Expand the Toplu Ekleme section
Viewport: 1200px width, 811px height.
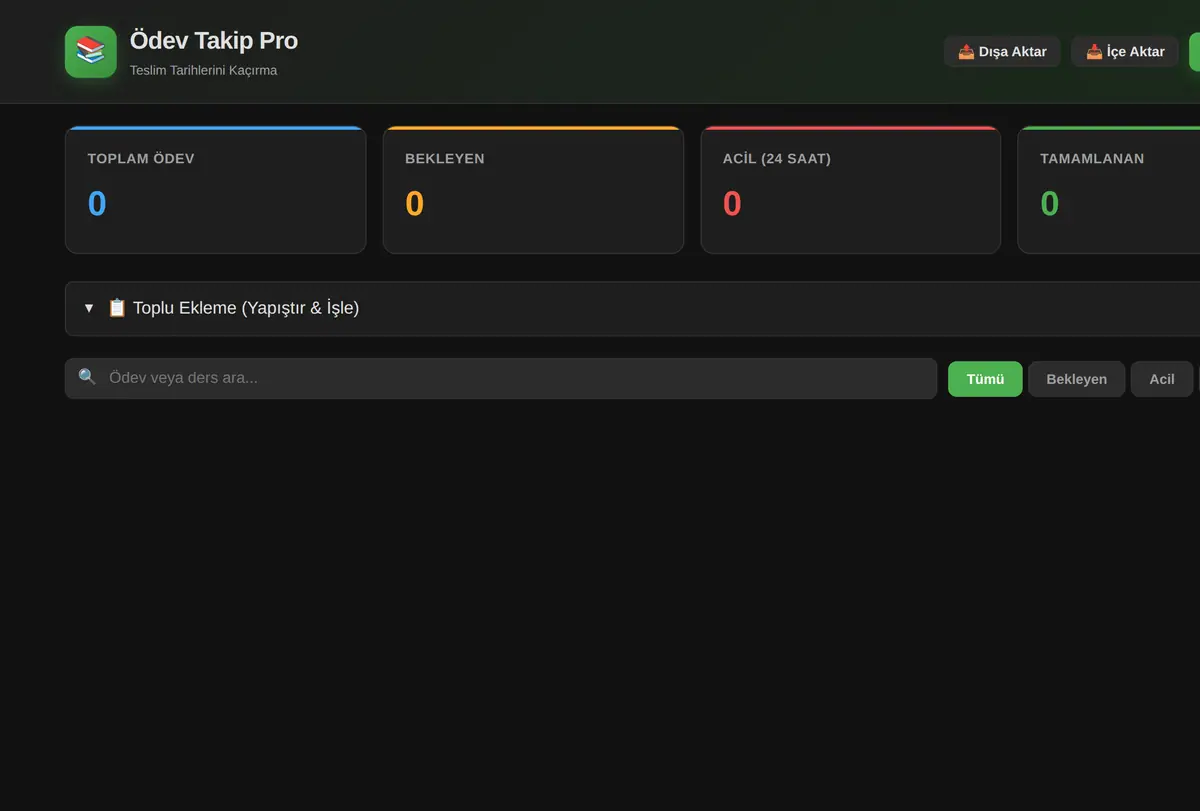[x=632, y=308]
